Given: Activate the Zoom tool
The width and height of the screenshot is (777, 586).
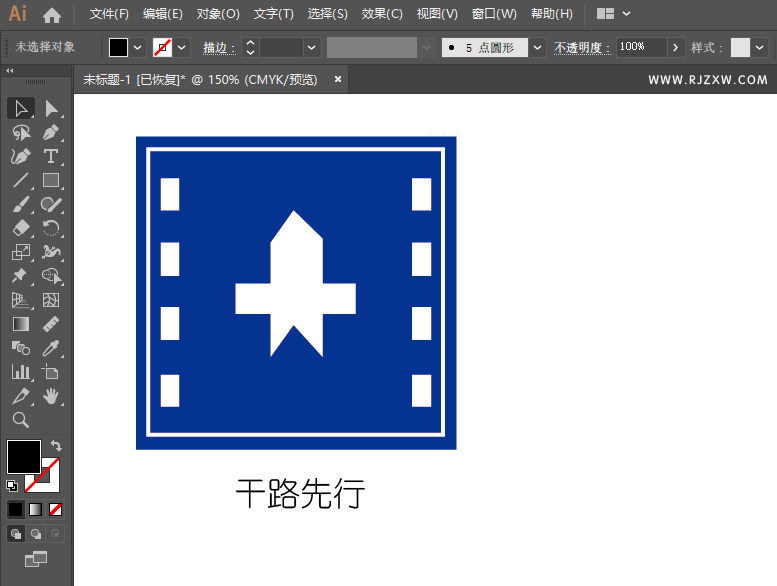Looking at the screenshot, I should point(21,420).
